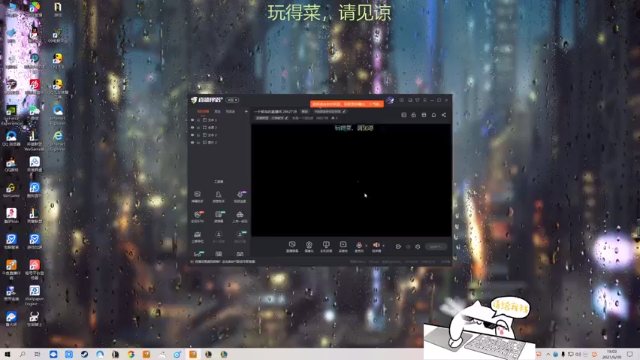Click the start live button at bottom right
This screenshot has width=640, height=360.
[x=436, y=247]
